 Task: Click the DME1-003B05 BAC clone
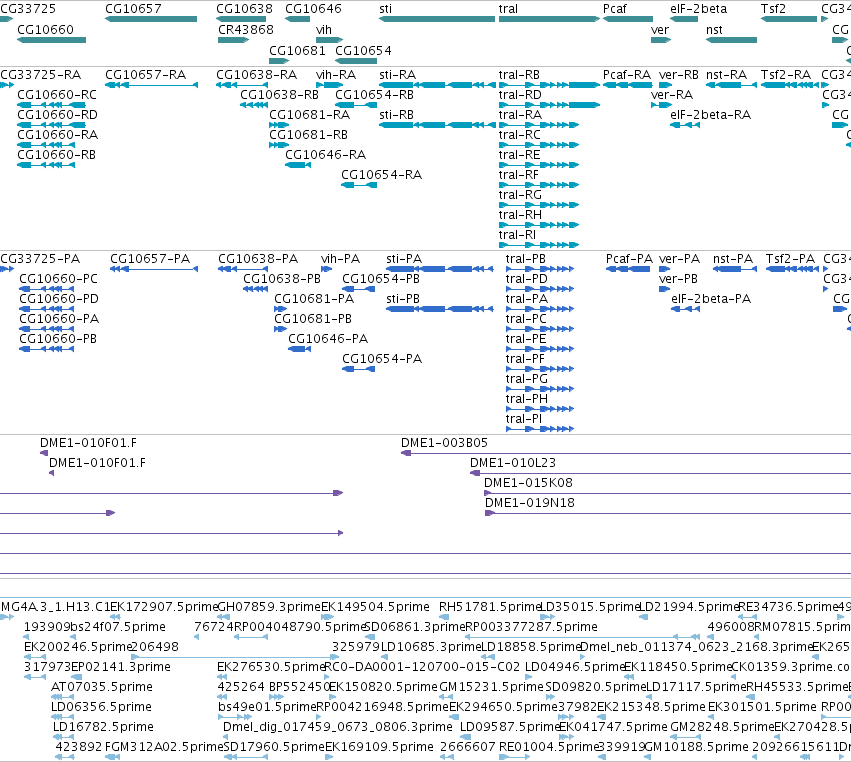point(626,453)
